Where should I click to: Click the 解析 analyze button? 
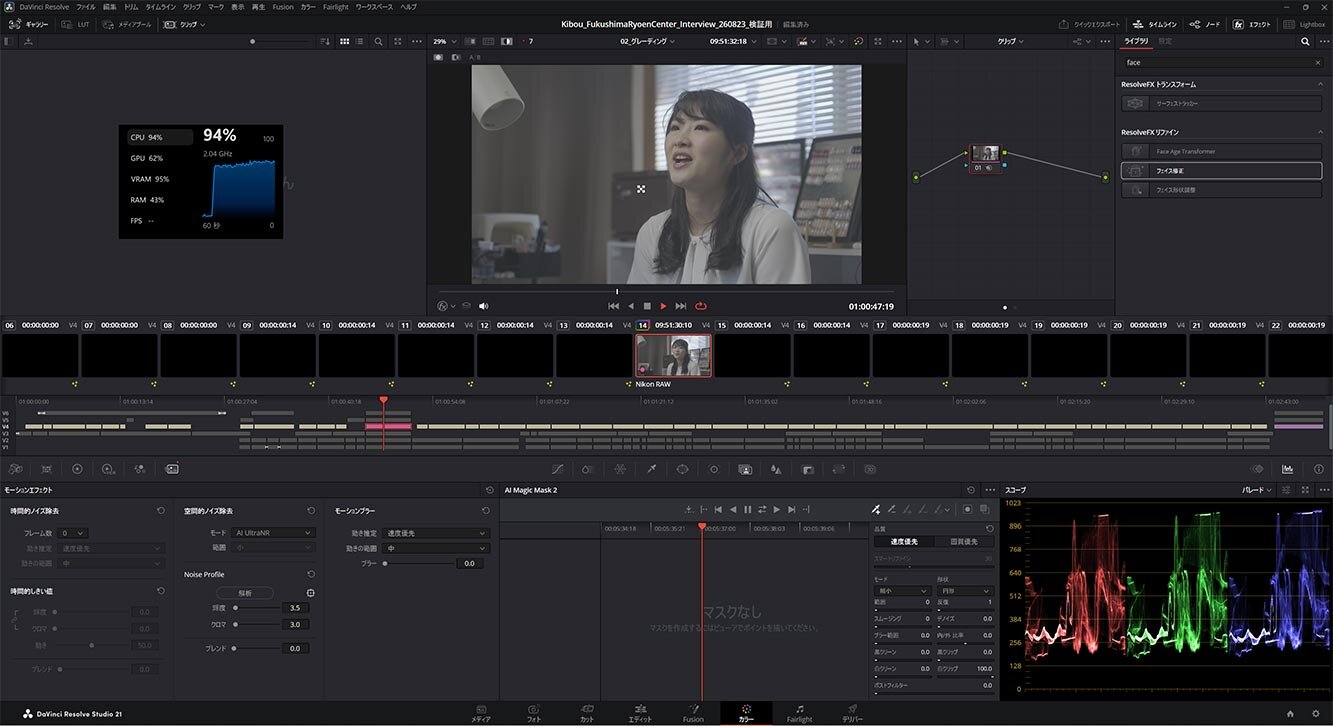(245, 593)
